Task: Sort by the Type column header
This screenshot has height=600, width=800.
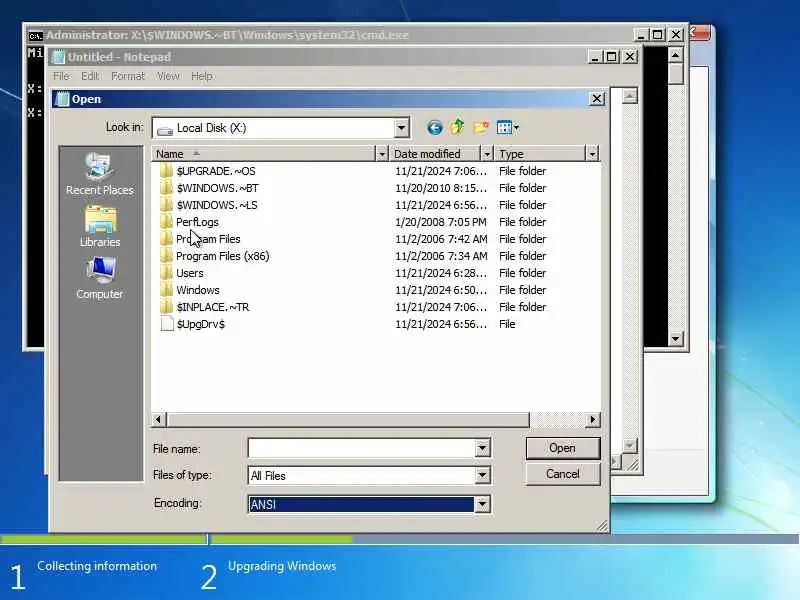Action: pos(540,154)
